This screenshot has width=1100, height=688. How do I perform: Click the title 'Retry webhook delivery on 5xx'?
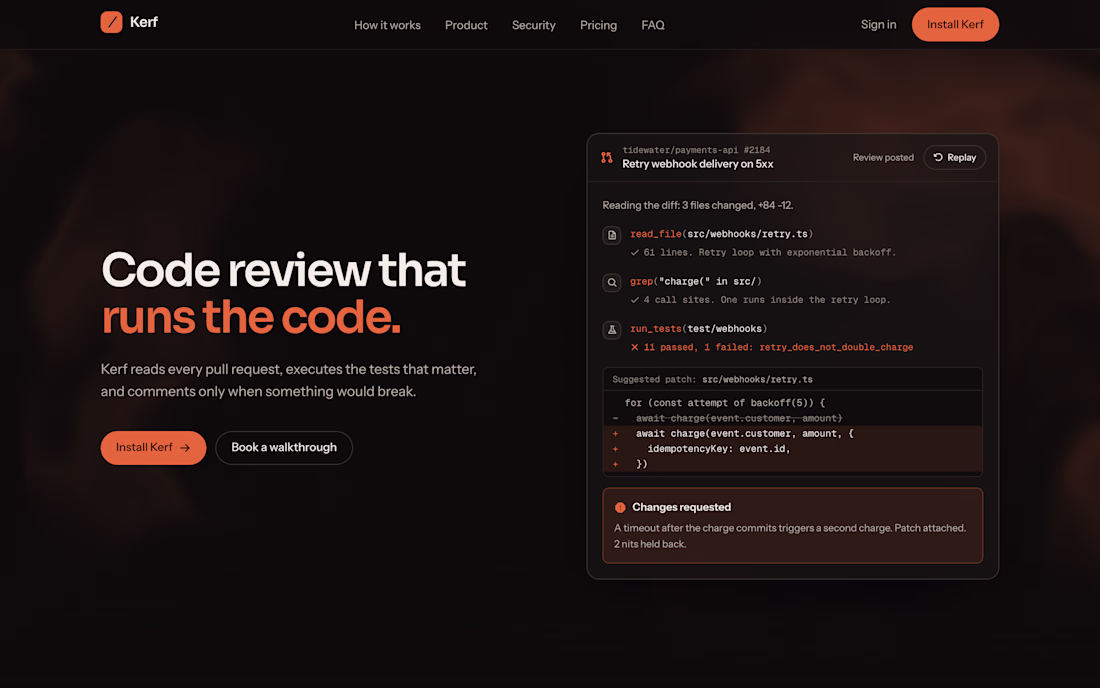pos(697,164)
